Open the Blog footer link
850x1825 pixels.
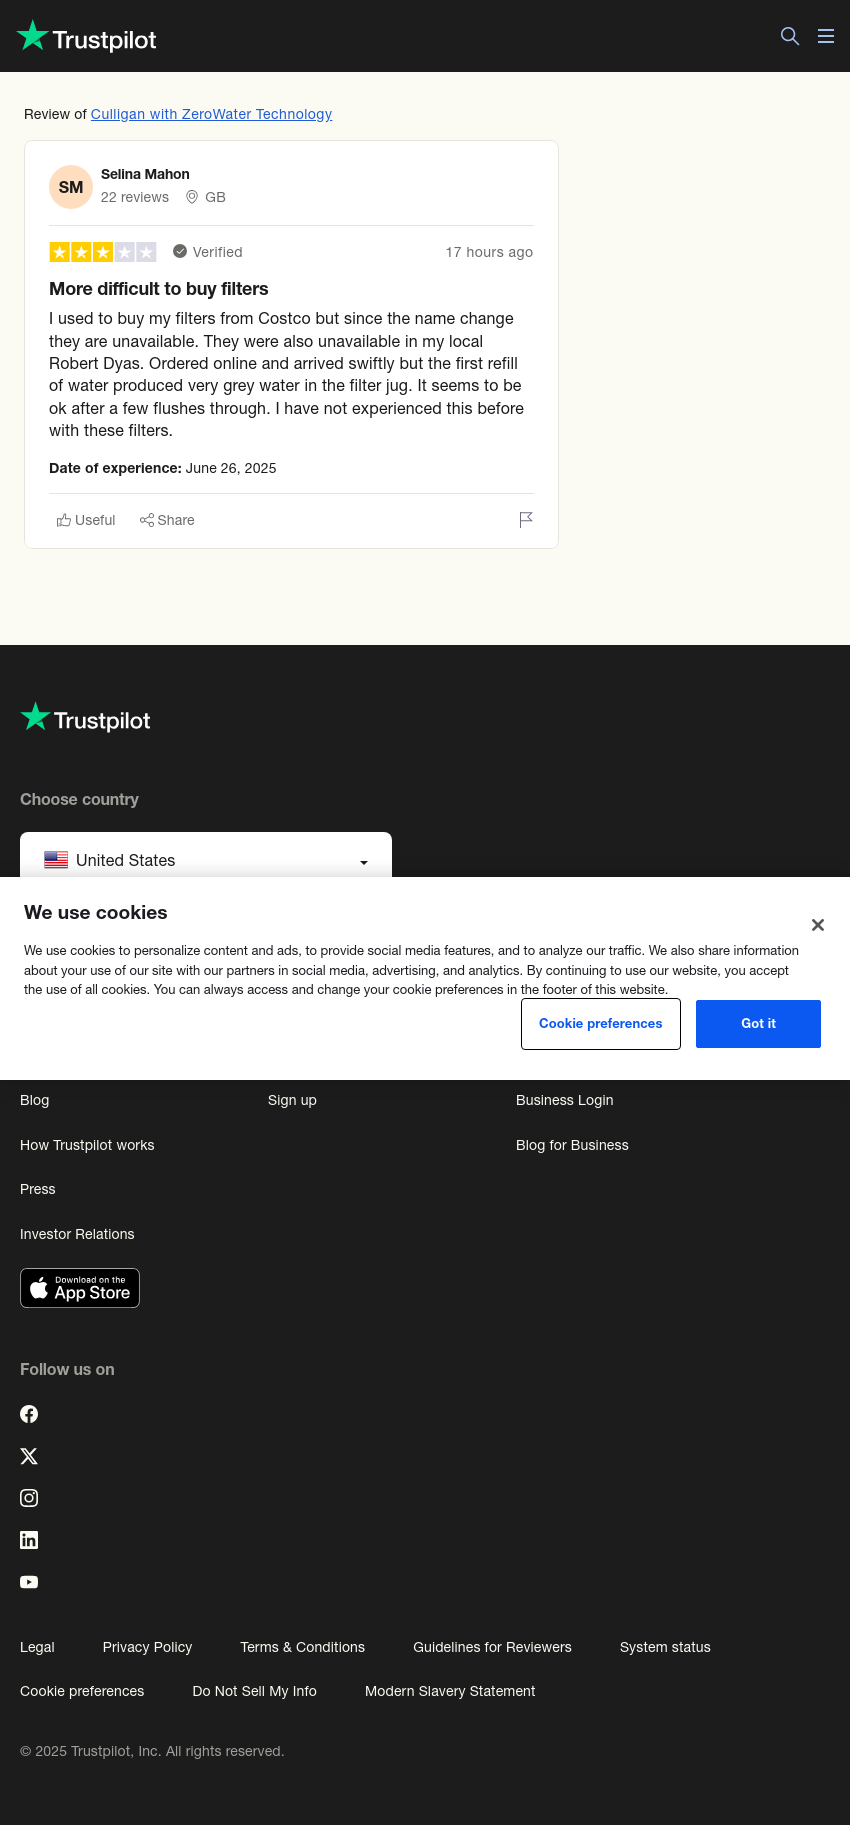click(x=35, y=1100)
